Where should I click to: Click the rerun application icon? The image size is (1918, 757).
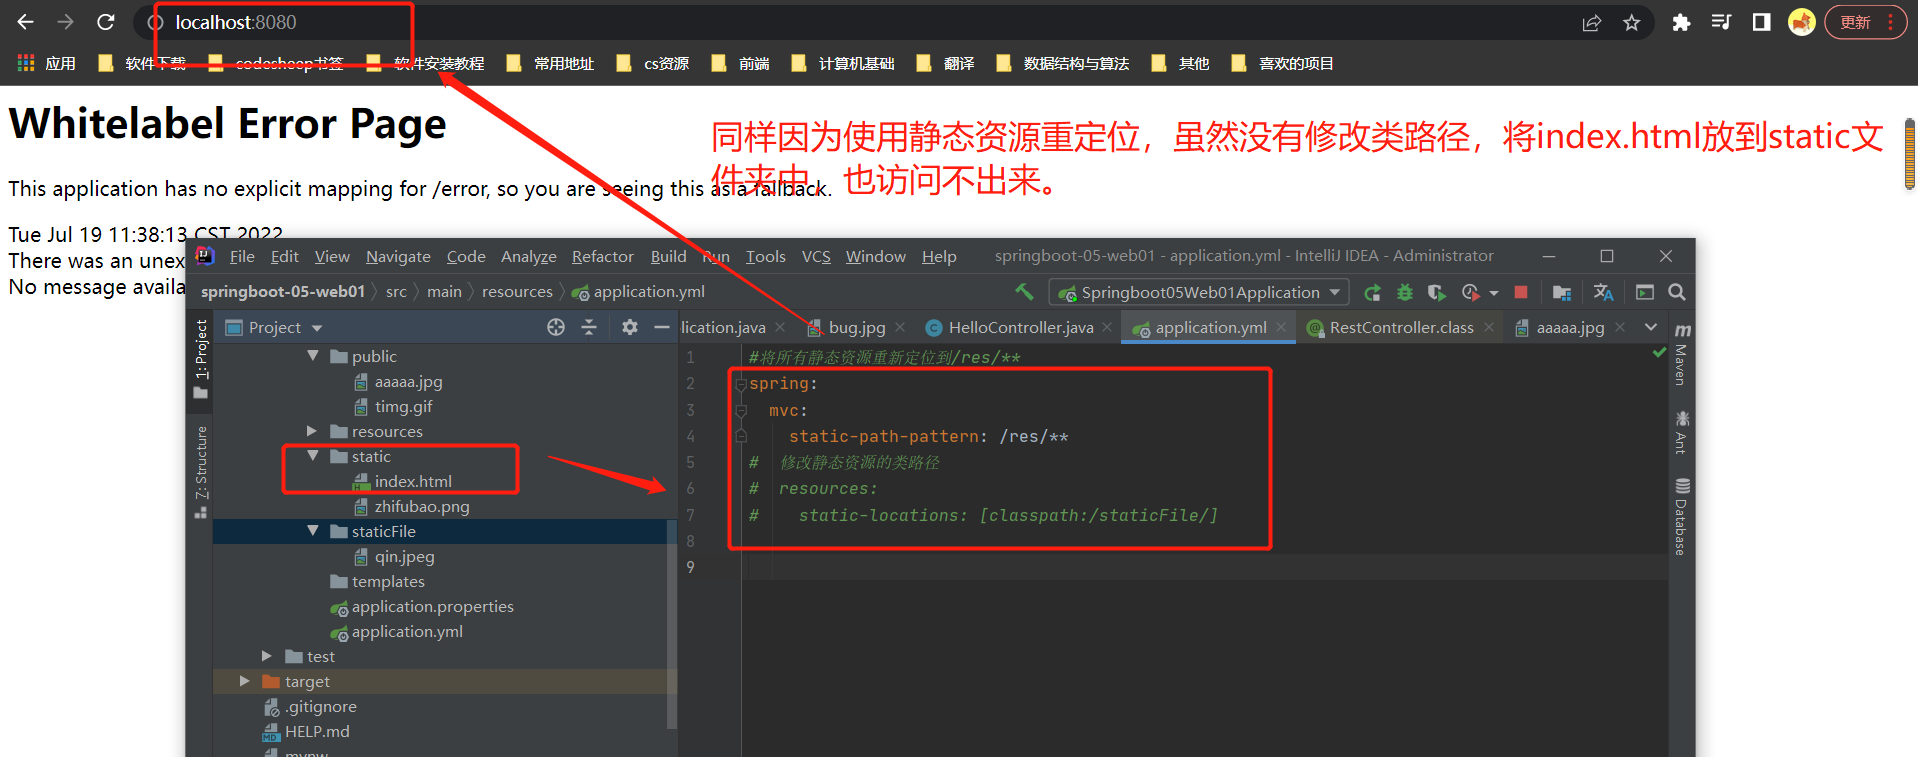pos(1372,292)
